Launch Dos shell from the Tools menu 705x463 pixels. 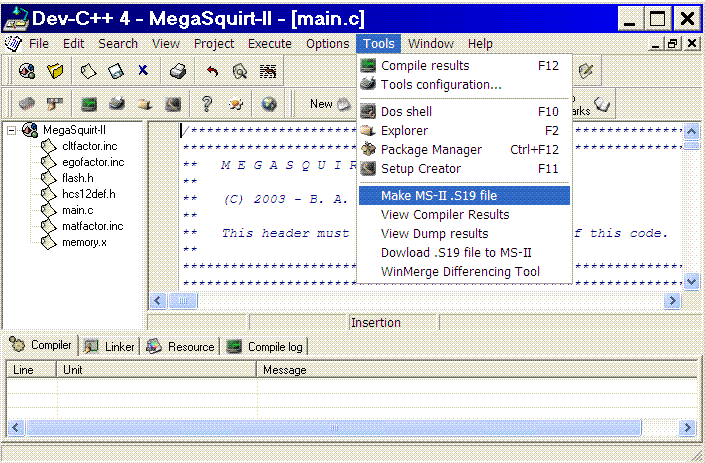(x=464, y=111)
